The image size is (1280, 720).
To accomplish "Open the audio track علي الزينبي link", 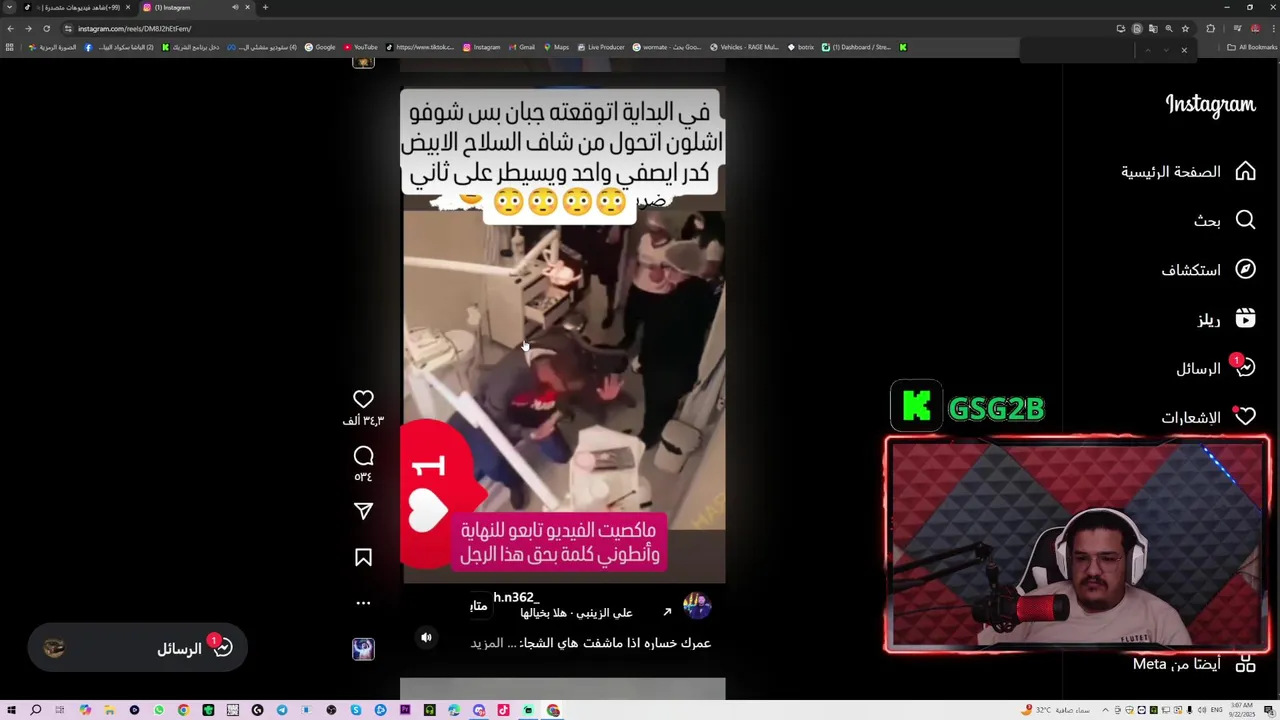I will (576, 612).
